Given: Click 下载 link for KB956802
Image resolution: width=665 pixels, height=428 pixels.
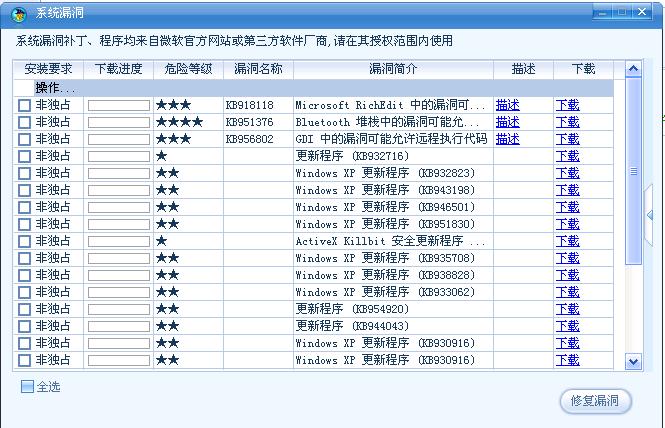Looking at the screenshot, I should [x=567, y=139].
